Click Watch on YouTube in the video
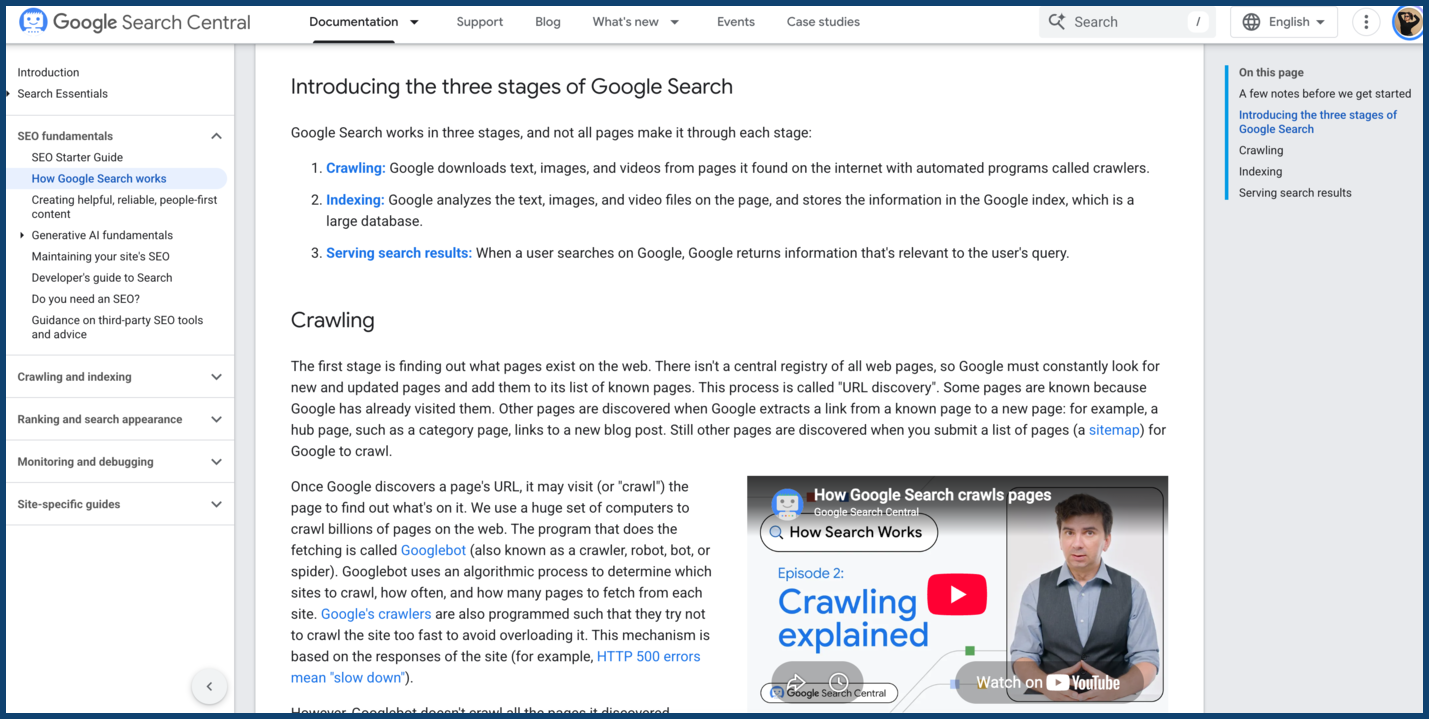Screen dimensions: 1429x719 coord(1047,683)
